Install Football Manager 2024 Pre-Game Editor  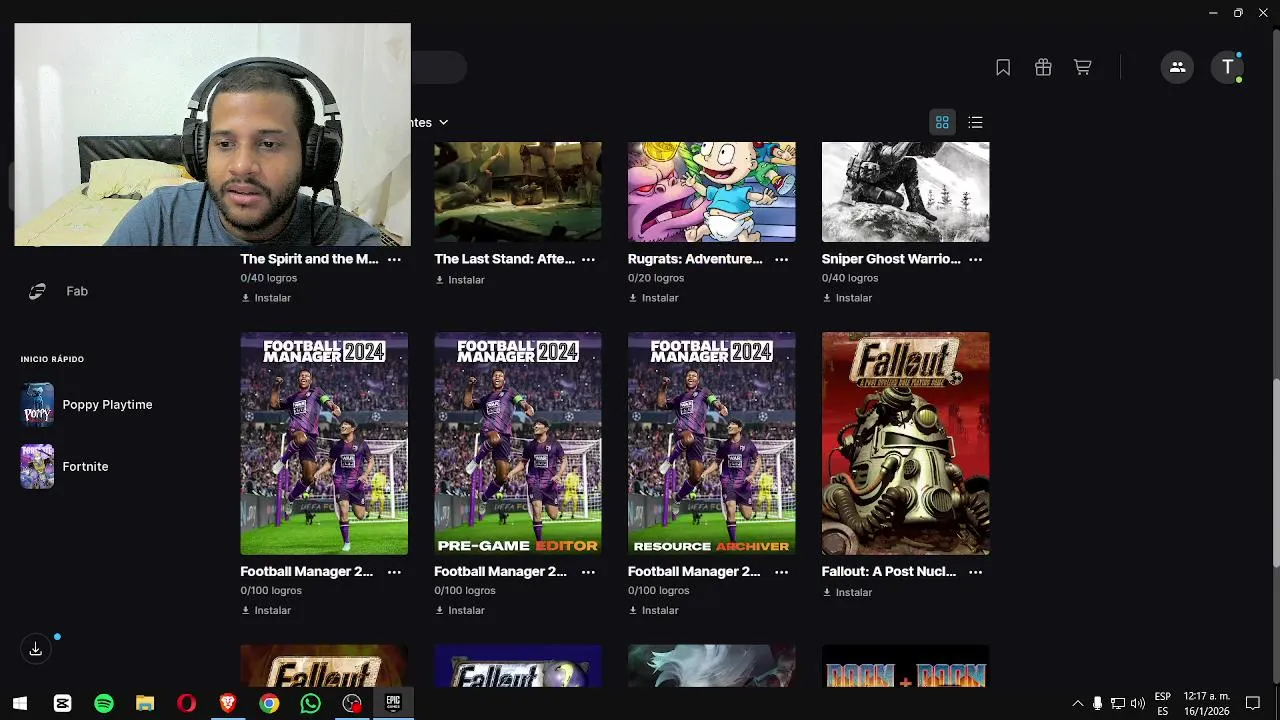[x=460, y=610]
